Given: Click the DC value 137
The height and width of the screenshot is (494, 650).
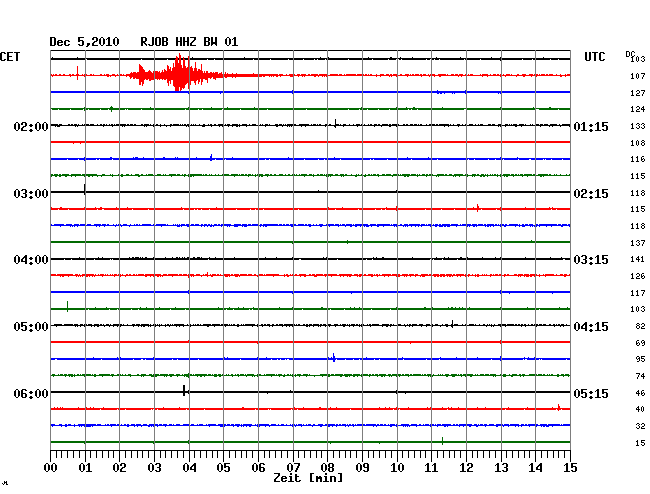Looking at the screenshot, I should tap(638, 243).
